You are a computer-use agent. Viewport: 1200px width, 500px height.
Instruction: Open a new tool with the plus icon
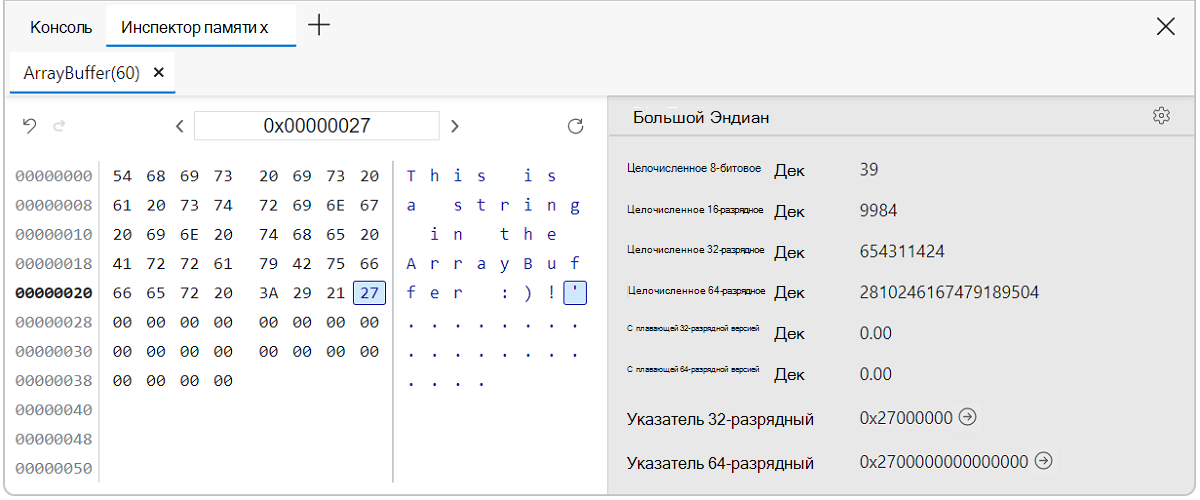click(x=319, y=26)
